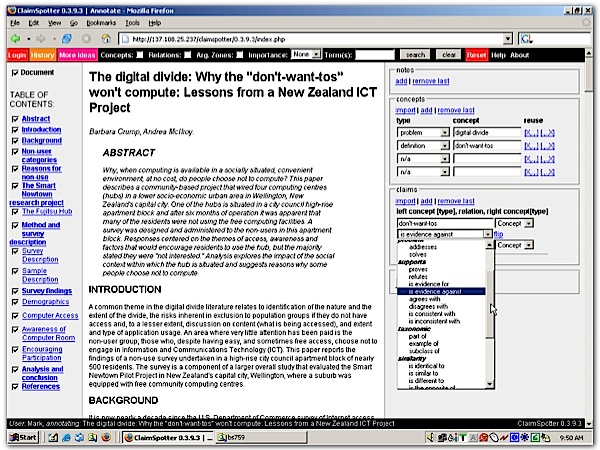Open the Bookmarks menu
Viewport: 600px width, 450px height.
101,23
